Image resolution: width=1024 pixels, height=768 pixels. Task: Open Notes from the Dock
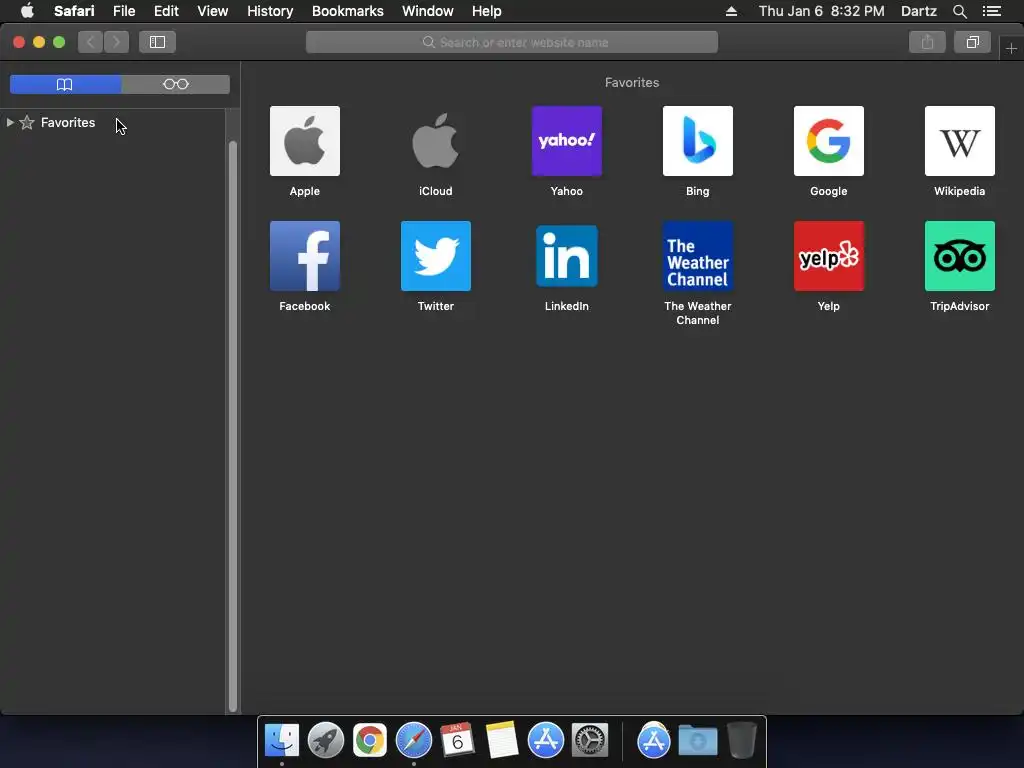(502, 740)
